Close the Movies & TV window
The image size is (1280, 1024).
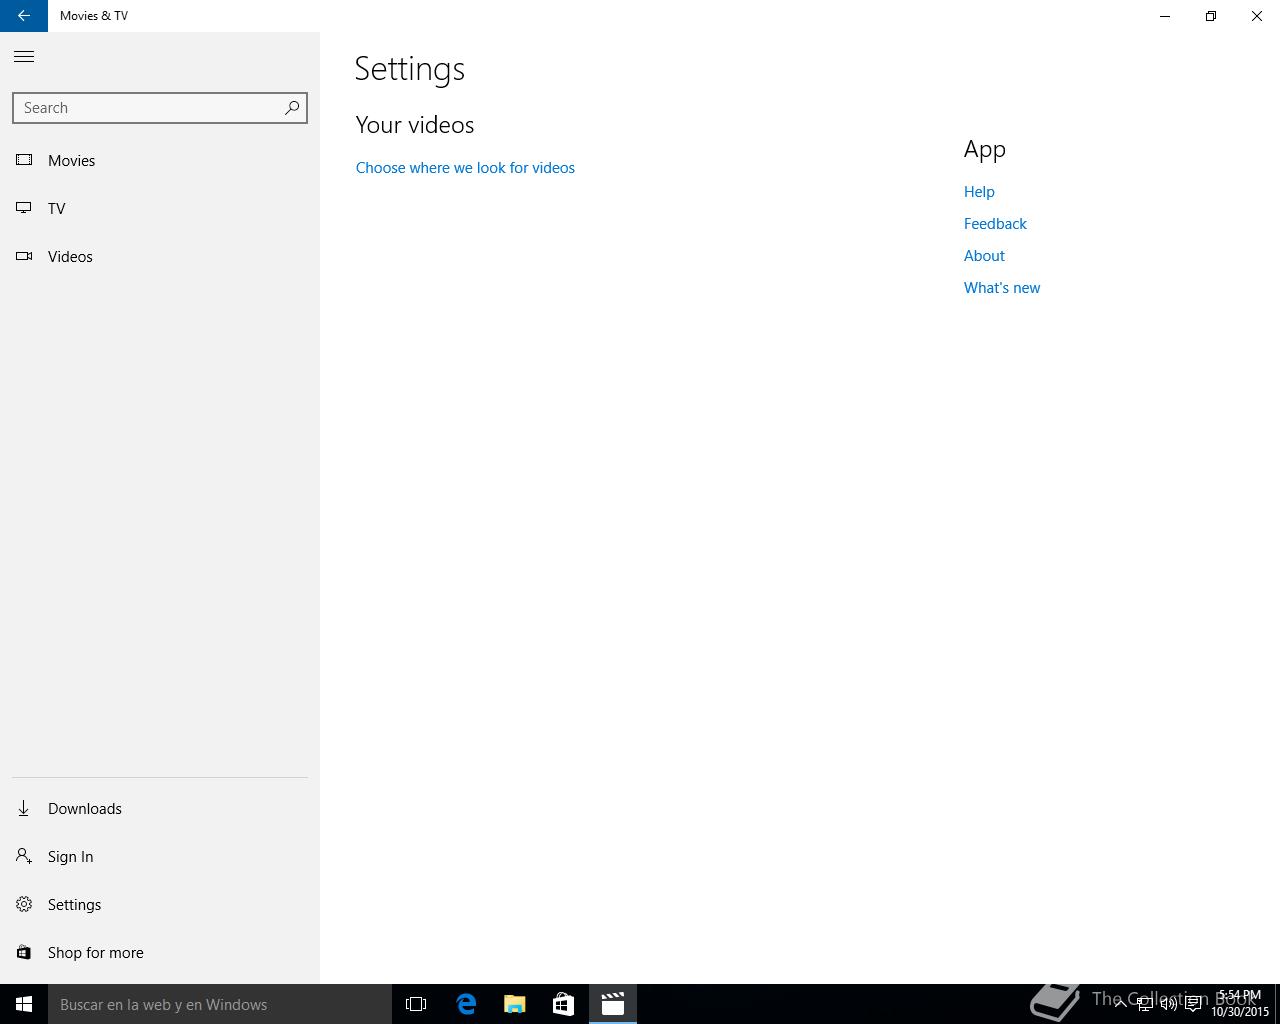point(1257,16)
